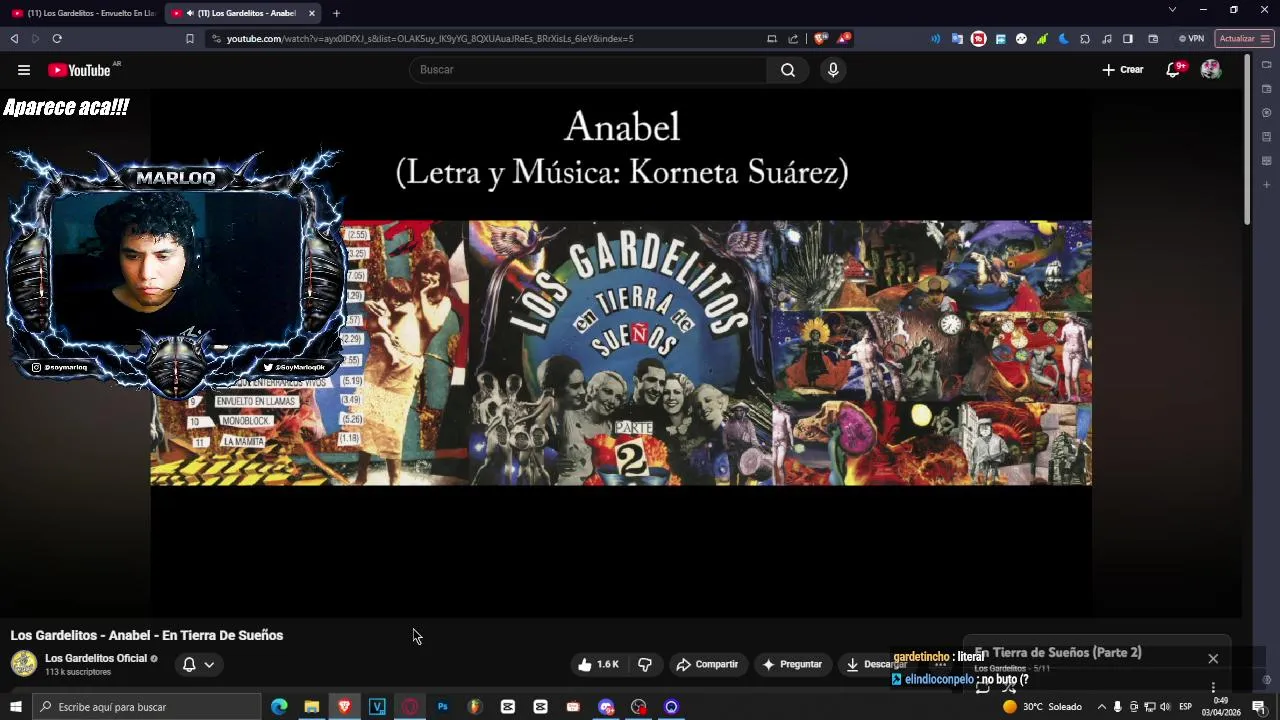
Task: Open Brave browser from taskbar
Action: 345,707
